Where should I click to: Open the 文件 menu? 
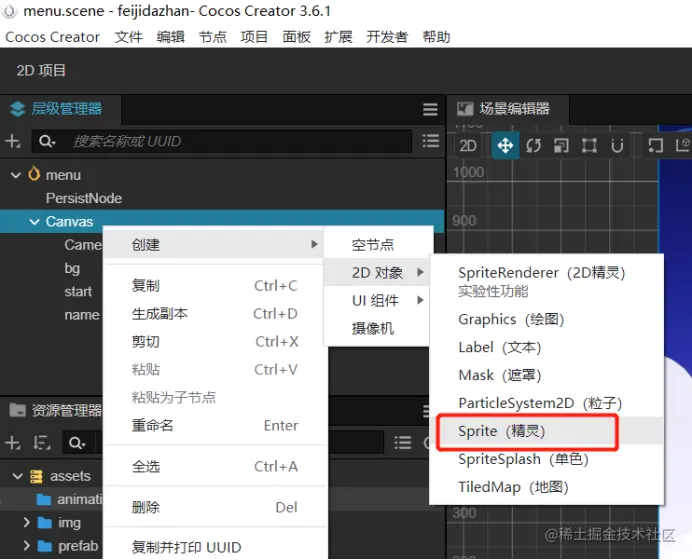128,37
